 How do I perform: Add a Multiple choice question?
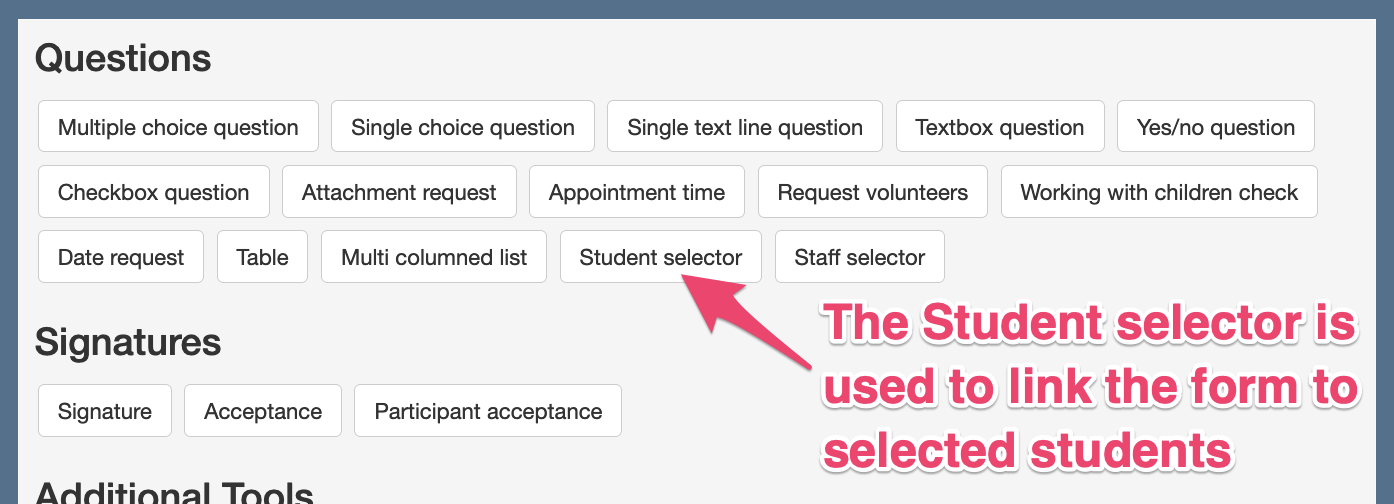(178, 127)
